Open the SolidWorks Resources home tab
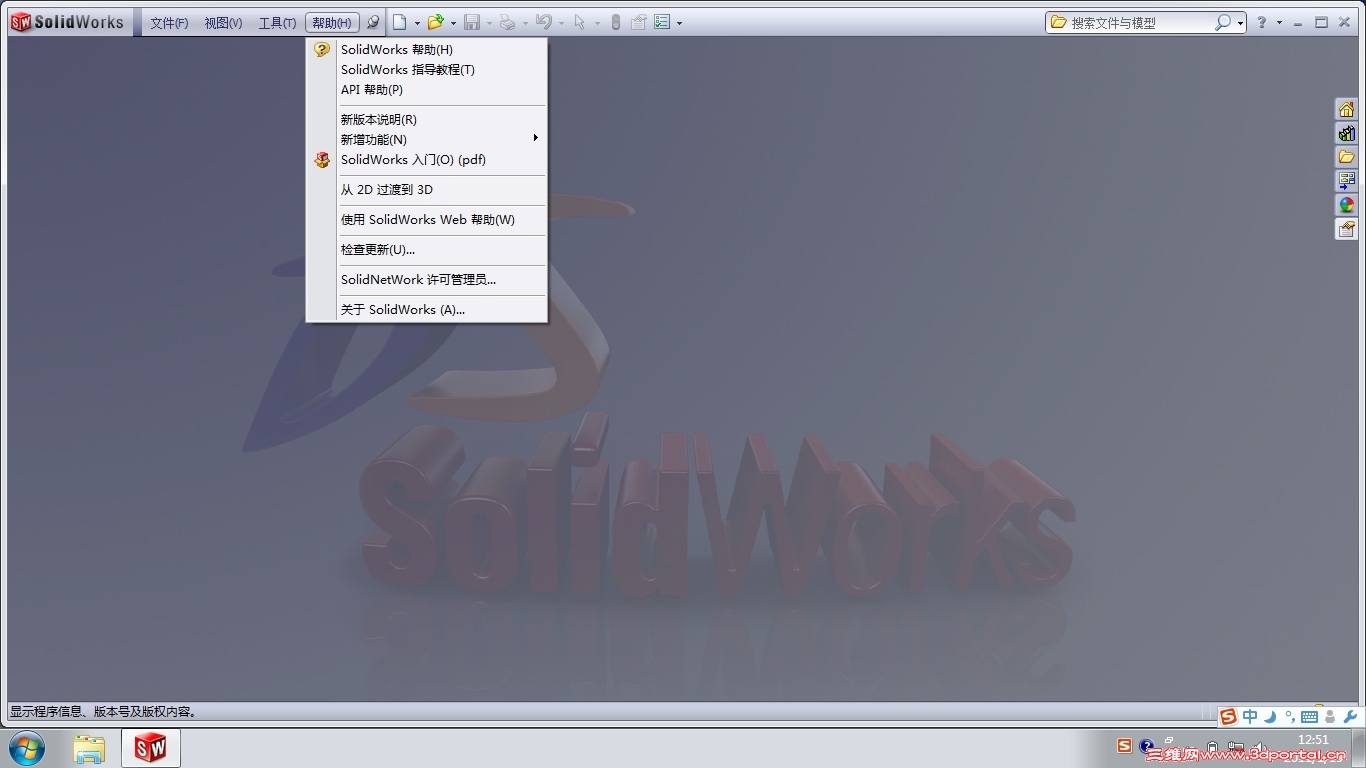This screenshot has height=768, width=1366. [1347, 109]
